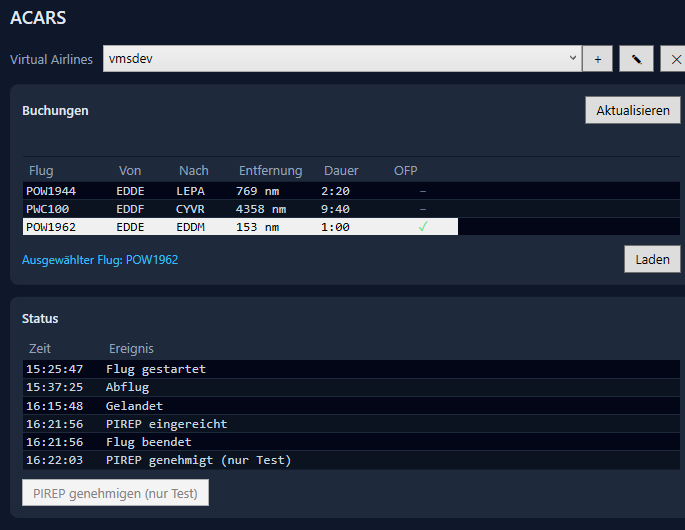Click the OFP column header
This screenshot has height=530, width=685.
[x=405, y=170]
